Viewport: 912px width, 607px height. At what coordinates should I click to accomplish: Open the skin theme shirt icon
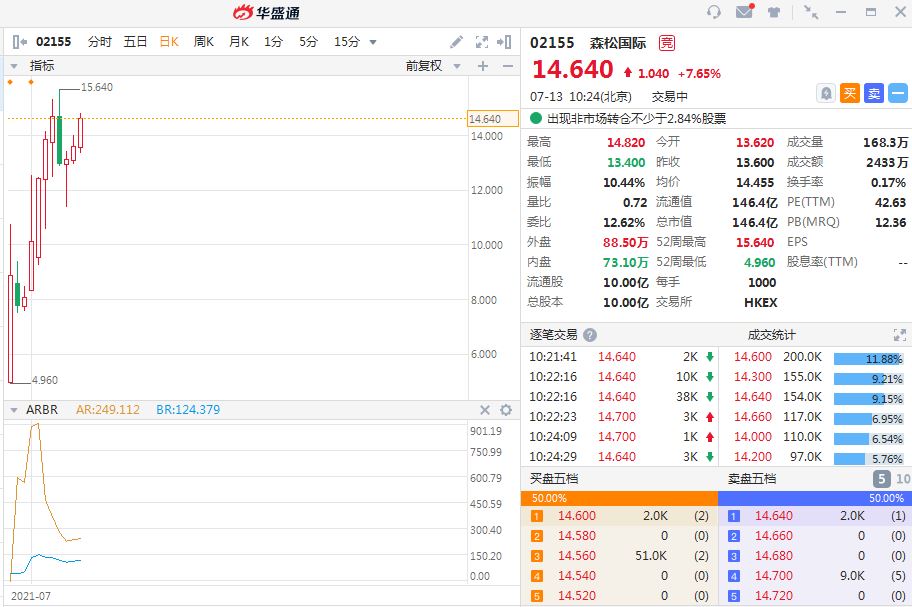click(x=774, y=12)
